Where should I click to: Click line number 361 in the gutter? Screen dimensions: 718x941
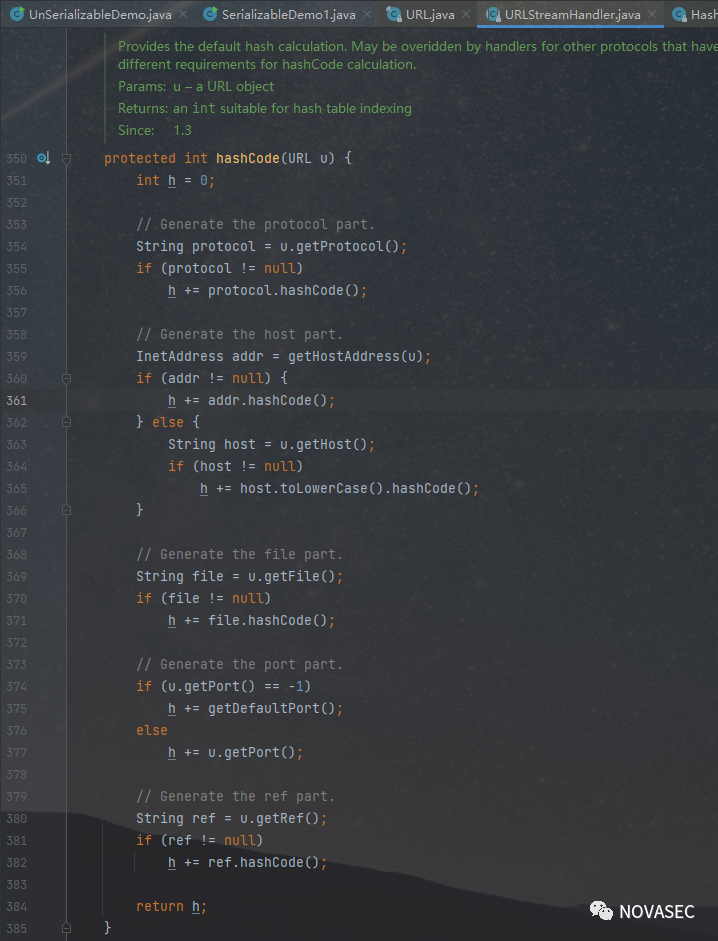click(17, 400)
